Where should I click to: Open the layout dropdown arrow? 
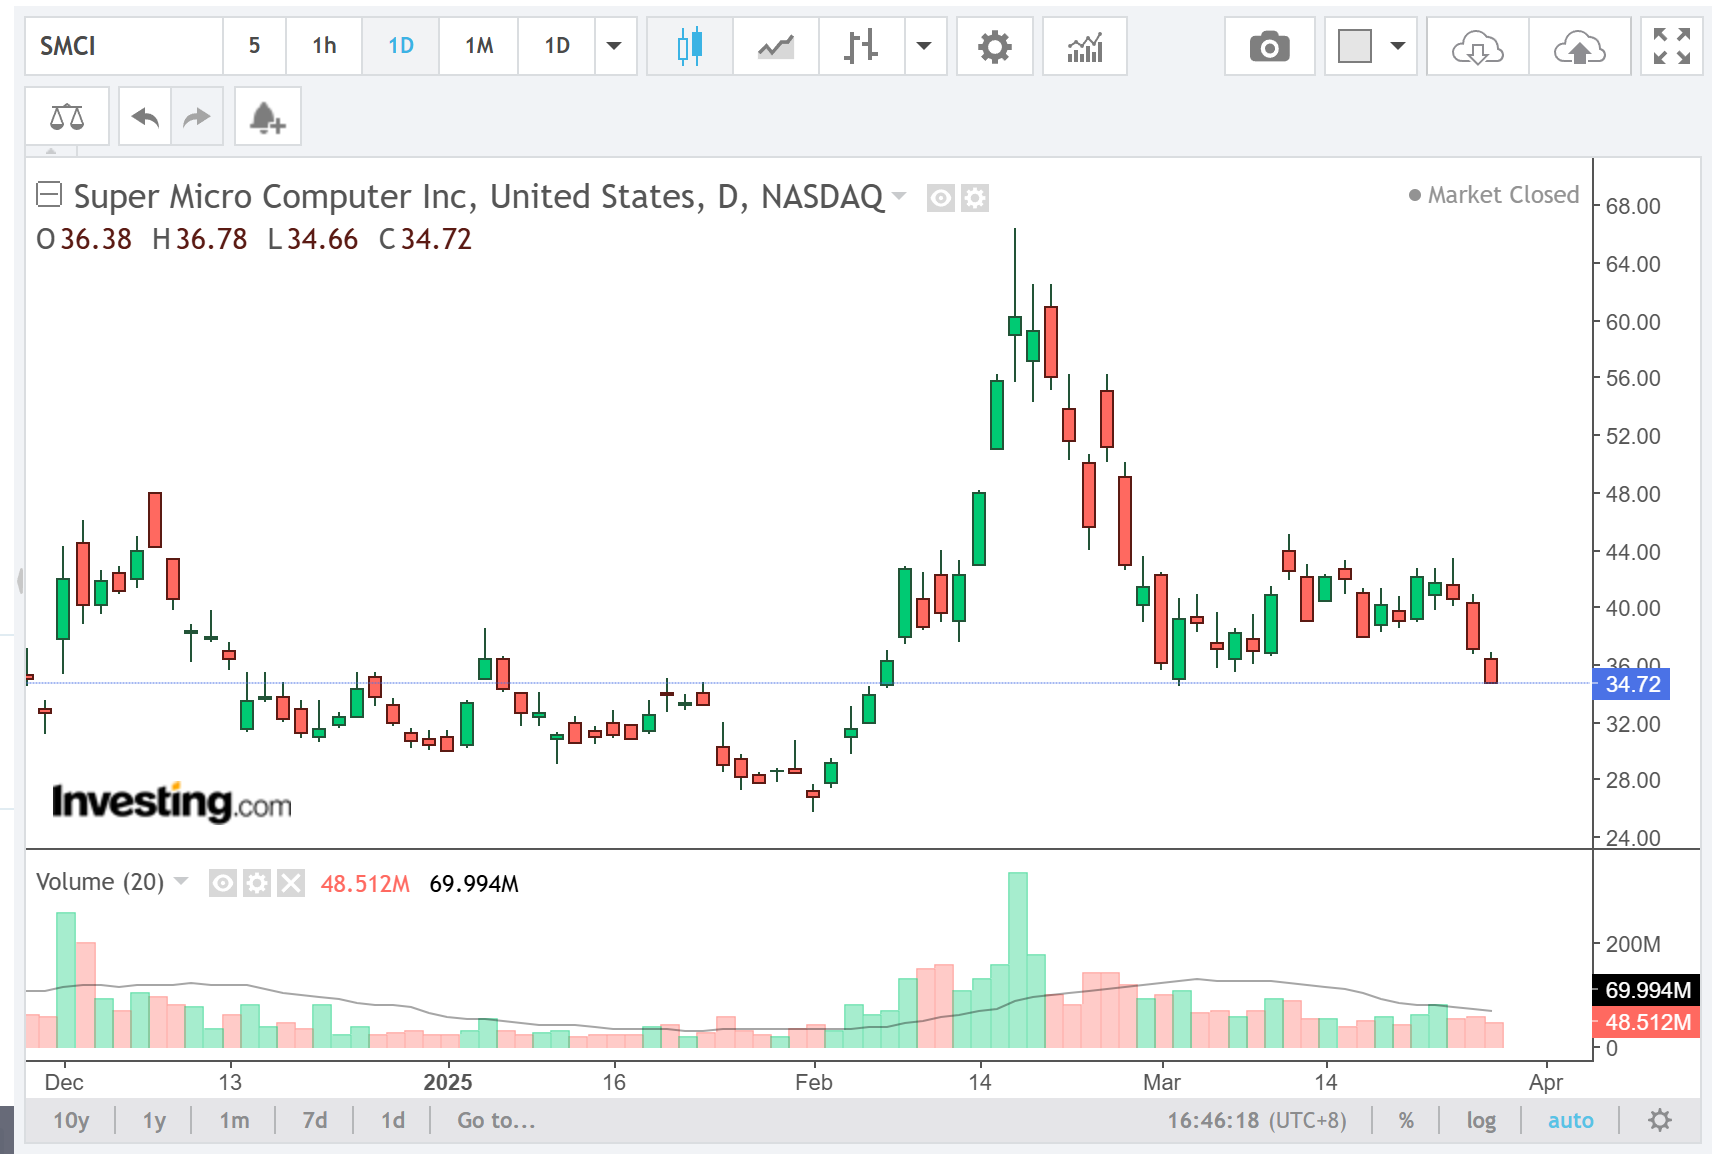(1398, 46)
